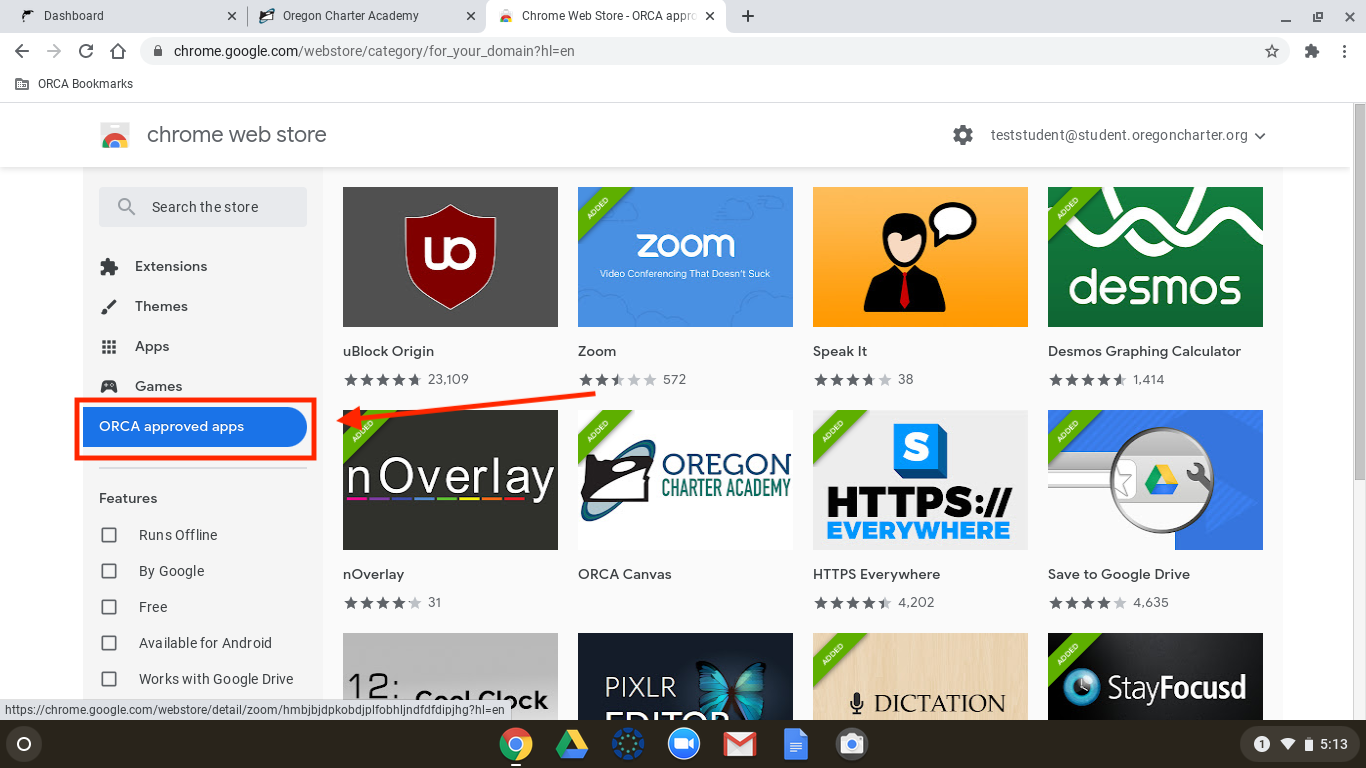The height and width of the screenshot is (768, 1366).
Task: Go to the browser home page
Action: [118, 51]
